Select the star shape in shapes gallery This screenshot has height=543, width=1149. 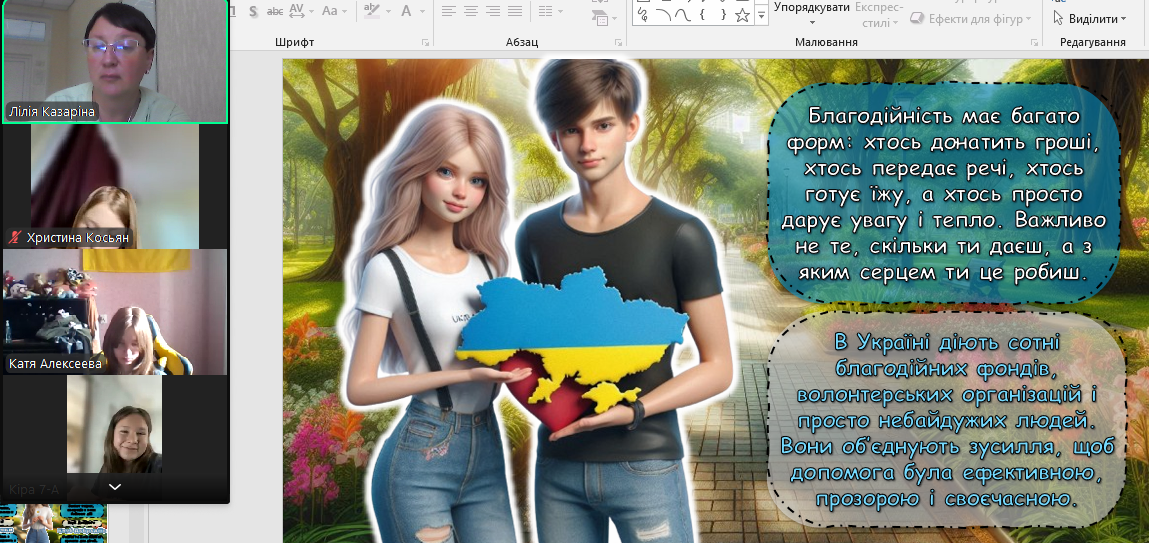(x=741, y=14)
